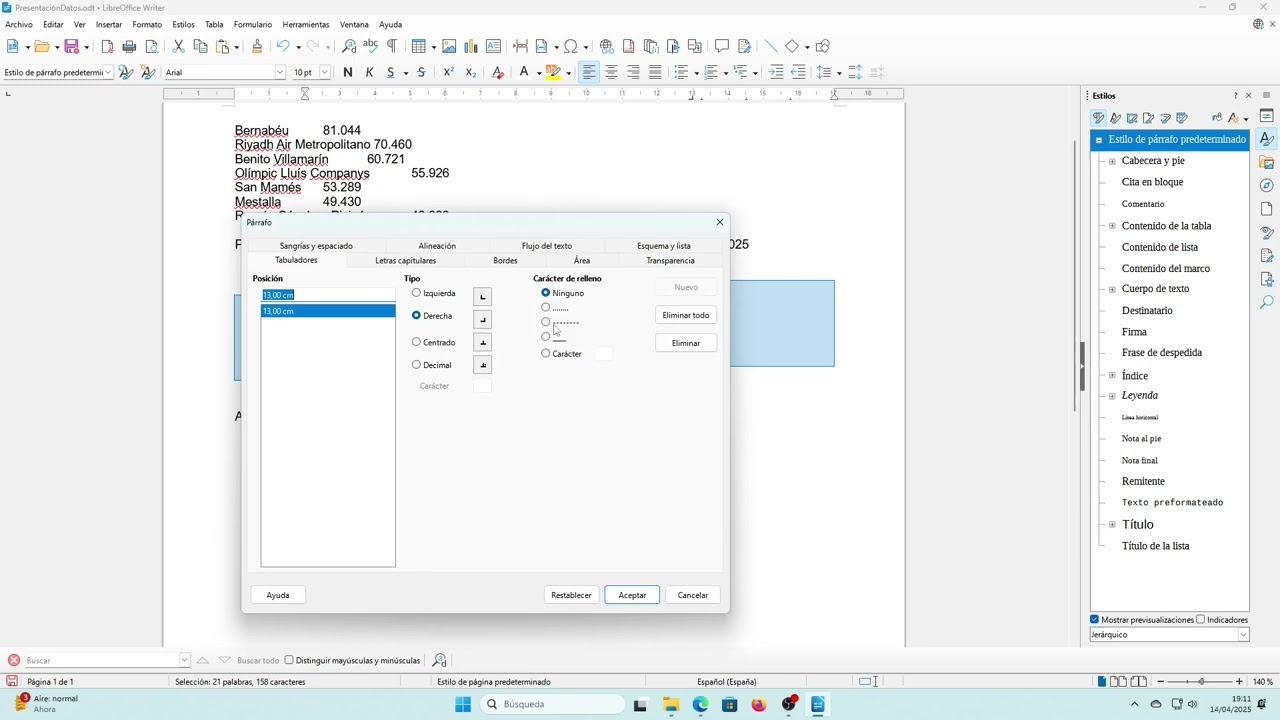Switch to Sangrías y espaciado tab
This screenshot has height=720, width=1280.
click(x=316, y=245)
